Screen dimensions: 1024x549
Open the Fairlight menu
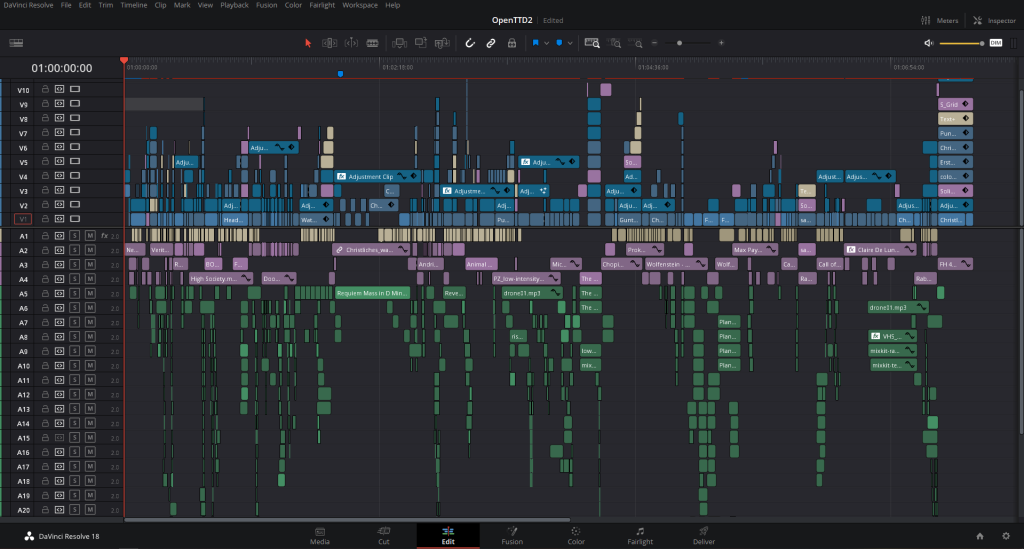pos(322,5)
